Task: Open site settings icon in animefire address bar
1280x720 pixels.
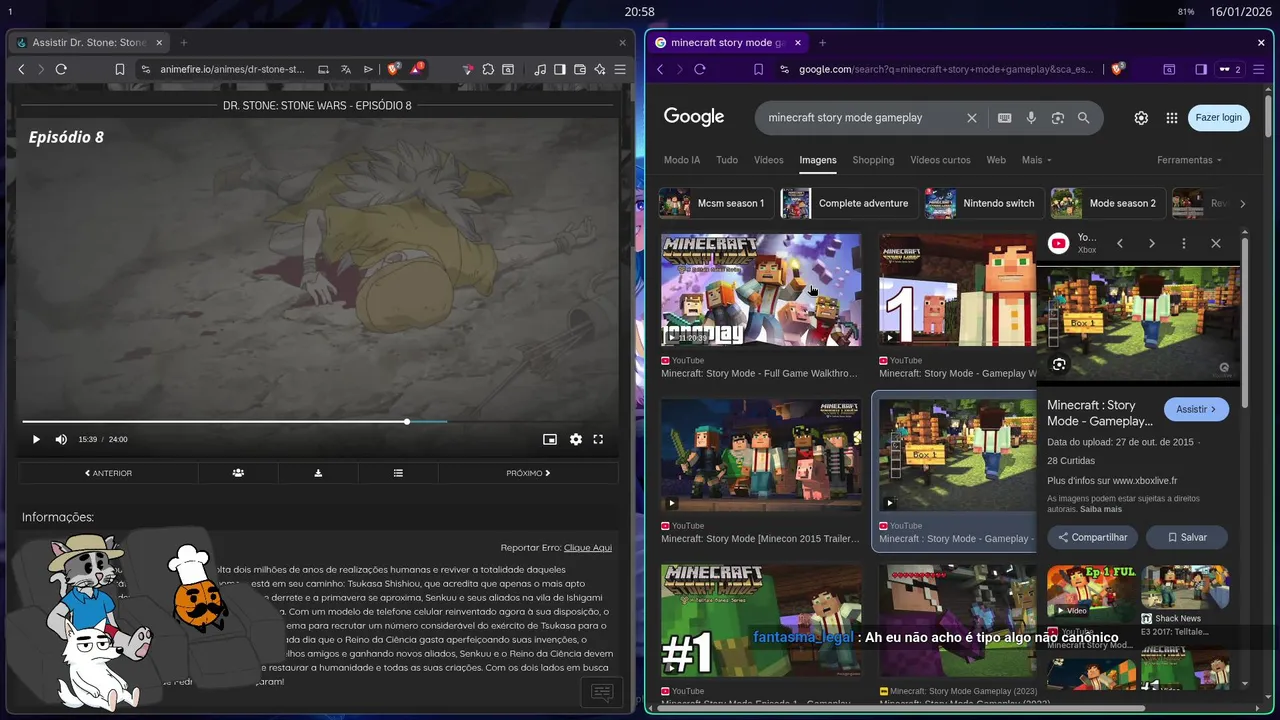Action: pyautogui.click(x=145, y=69)
